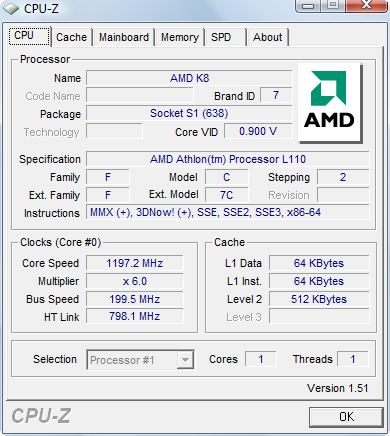Go to the SPD tab
Image resolution: width=390 pixels, height=436 pixels.
221,37
